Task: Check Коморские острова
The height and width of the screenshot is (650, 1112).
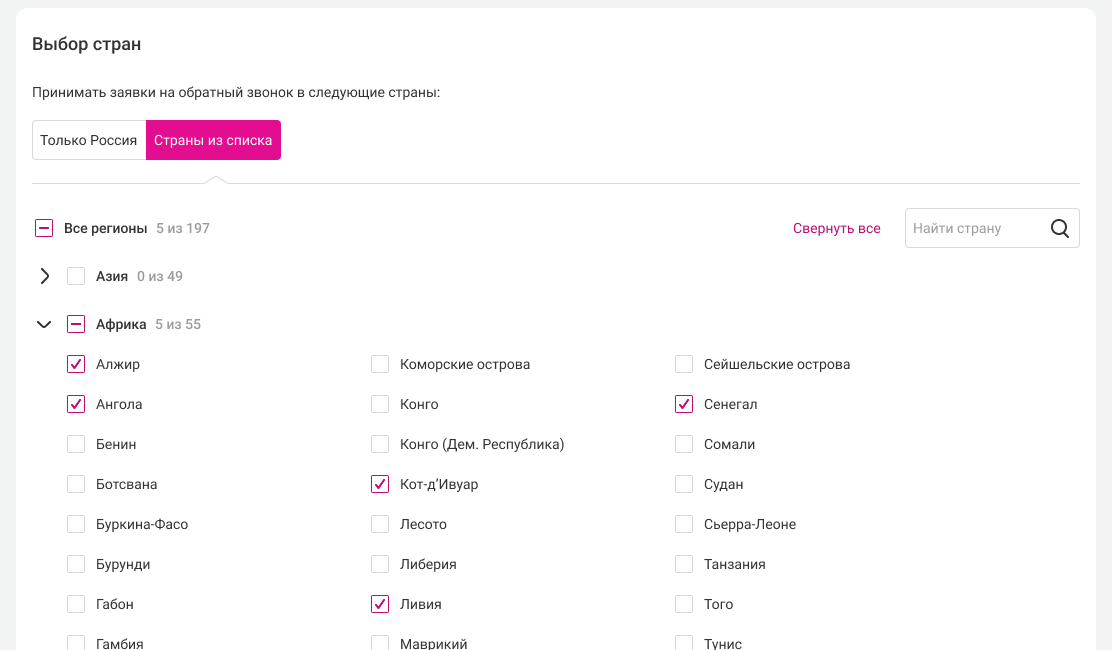Action: 380,364
